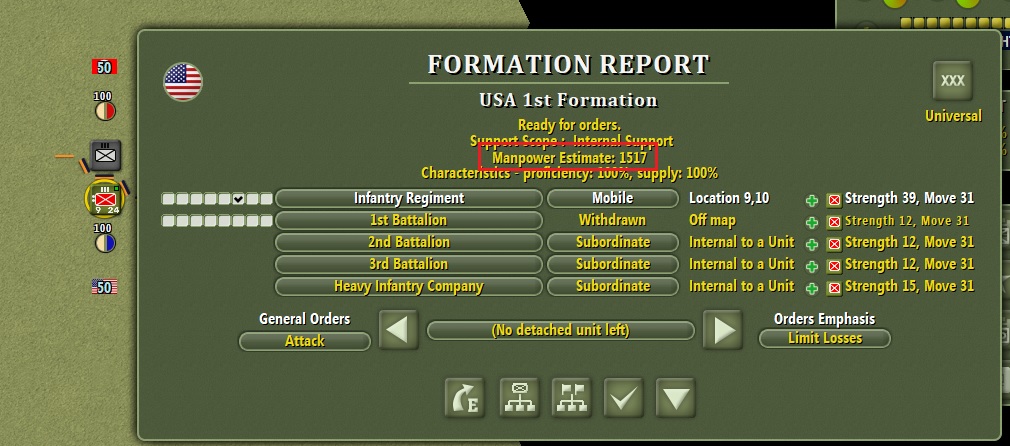Show previous detached unit with left arrow

[x=398, y=330]
